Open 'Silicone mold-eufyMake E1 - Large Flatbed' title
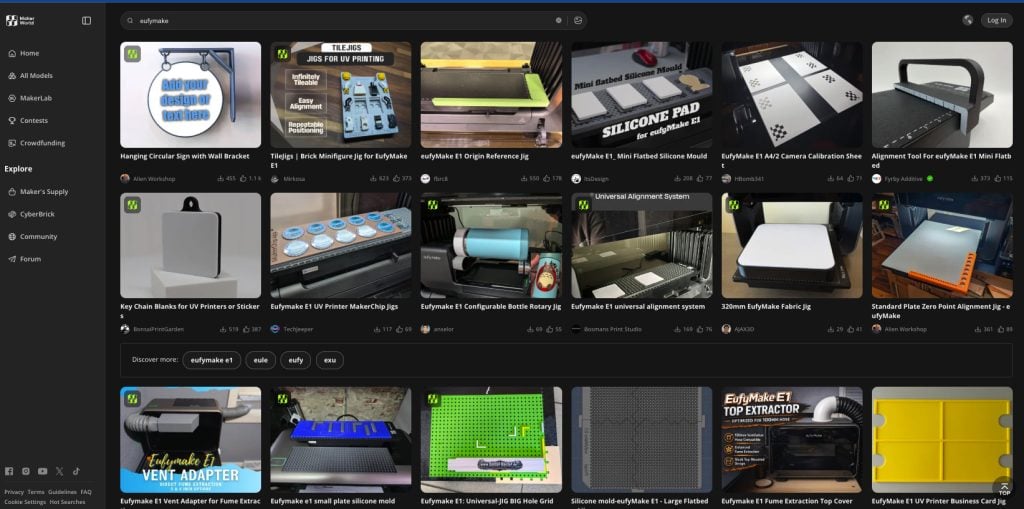 639,501
